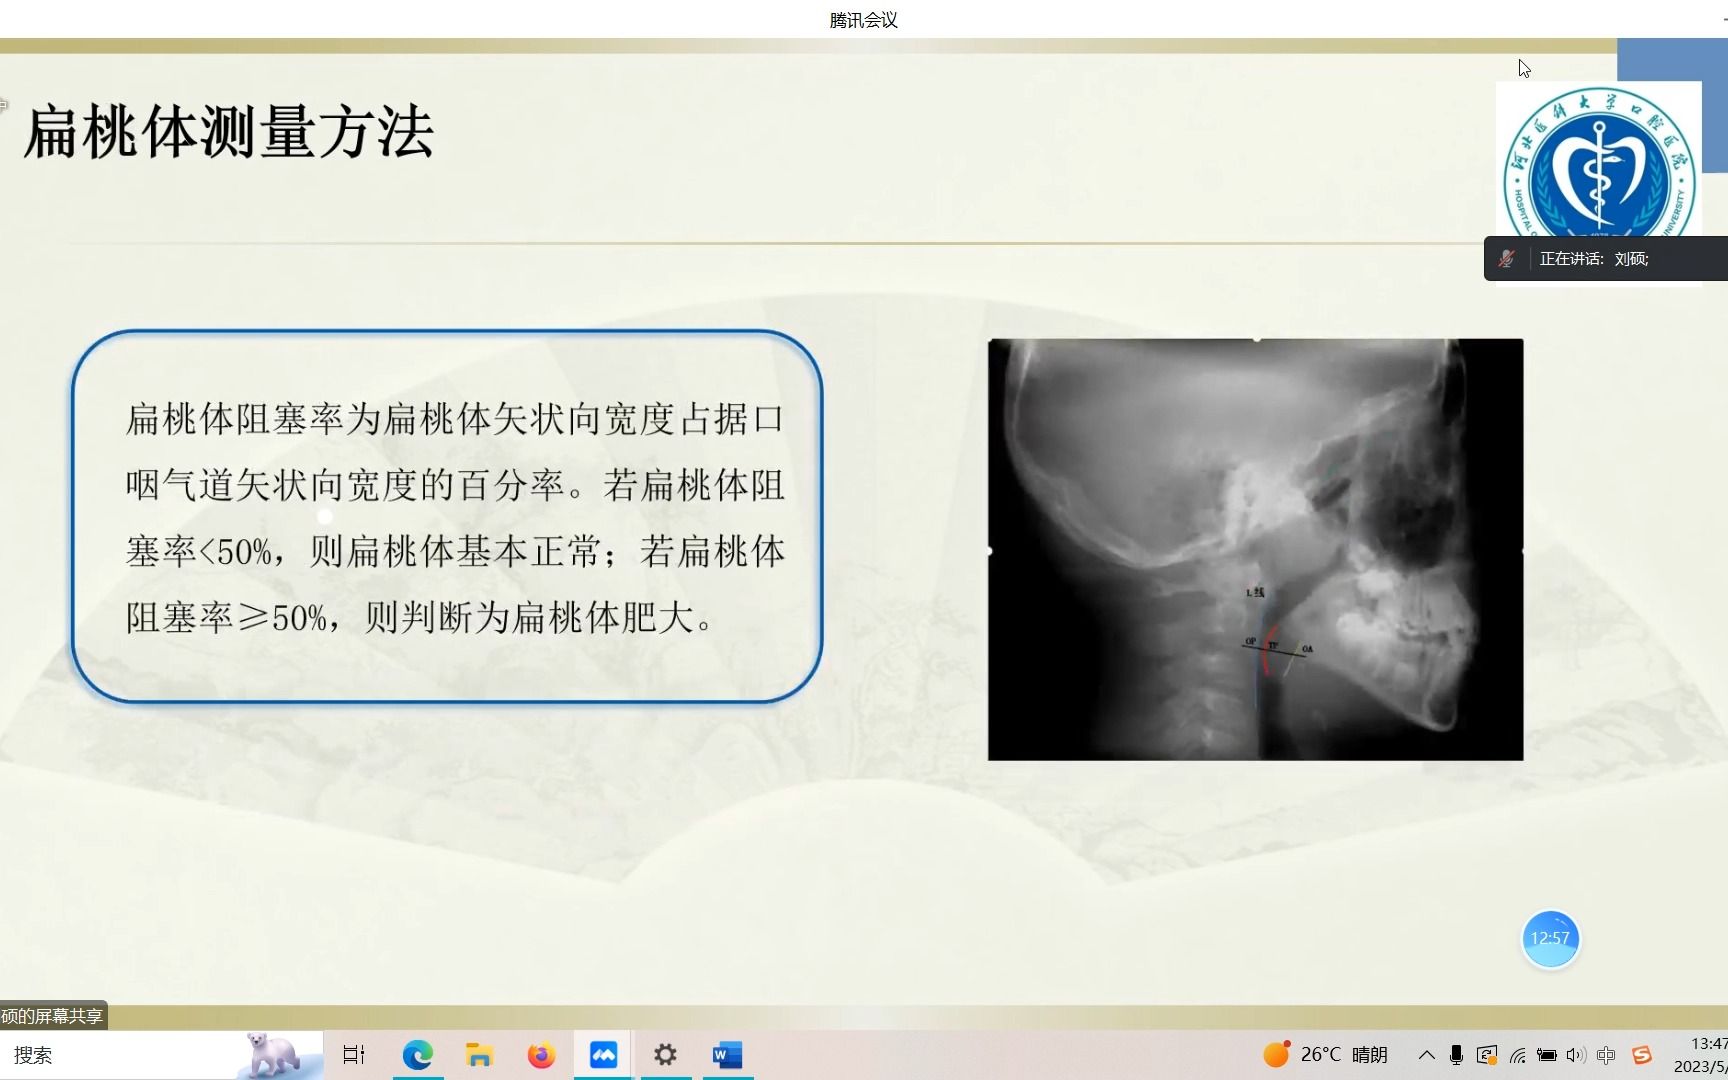The image size is (1728, 1080).
Task: Click the battery status tray icon
Action: click(1547, 1055)
